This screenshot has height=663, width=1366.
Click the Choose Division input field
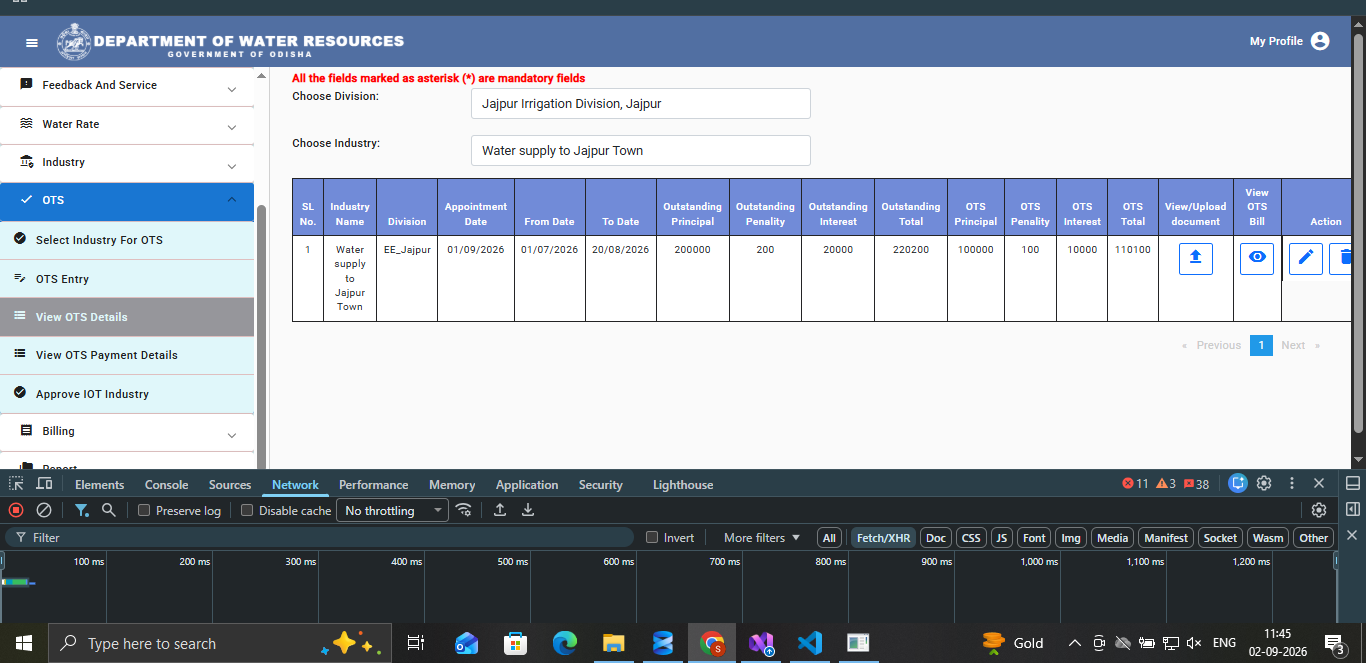(x=641, y=103)
